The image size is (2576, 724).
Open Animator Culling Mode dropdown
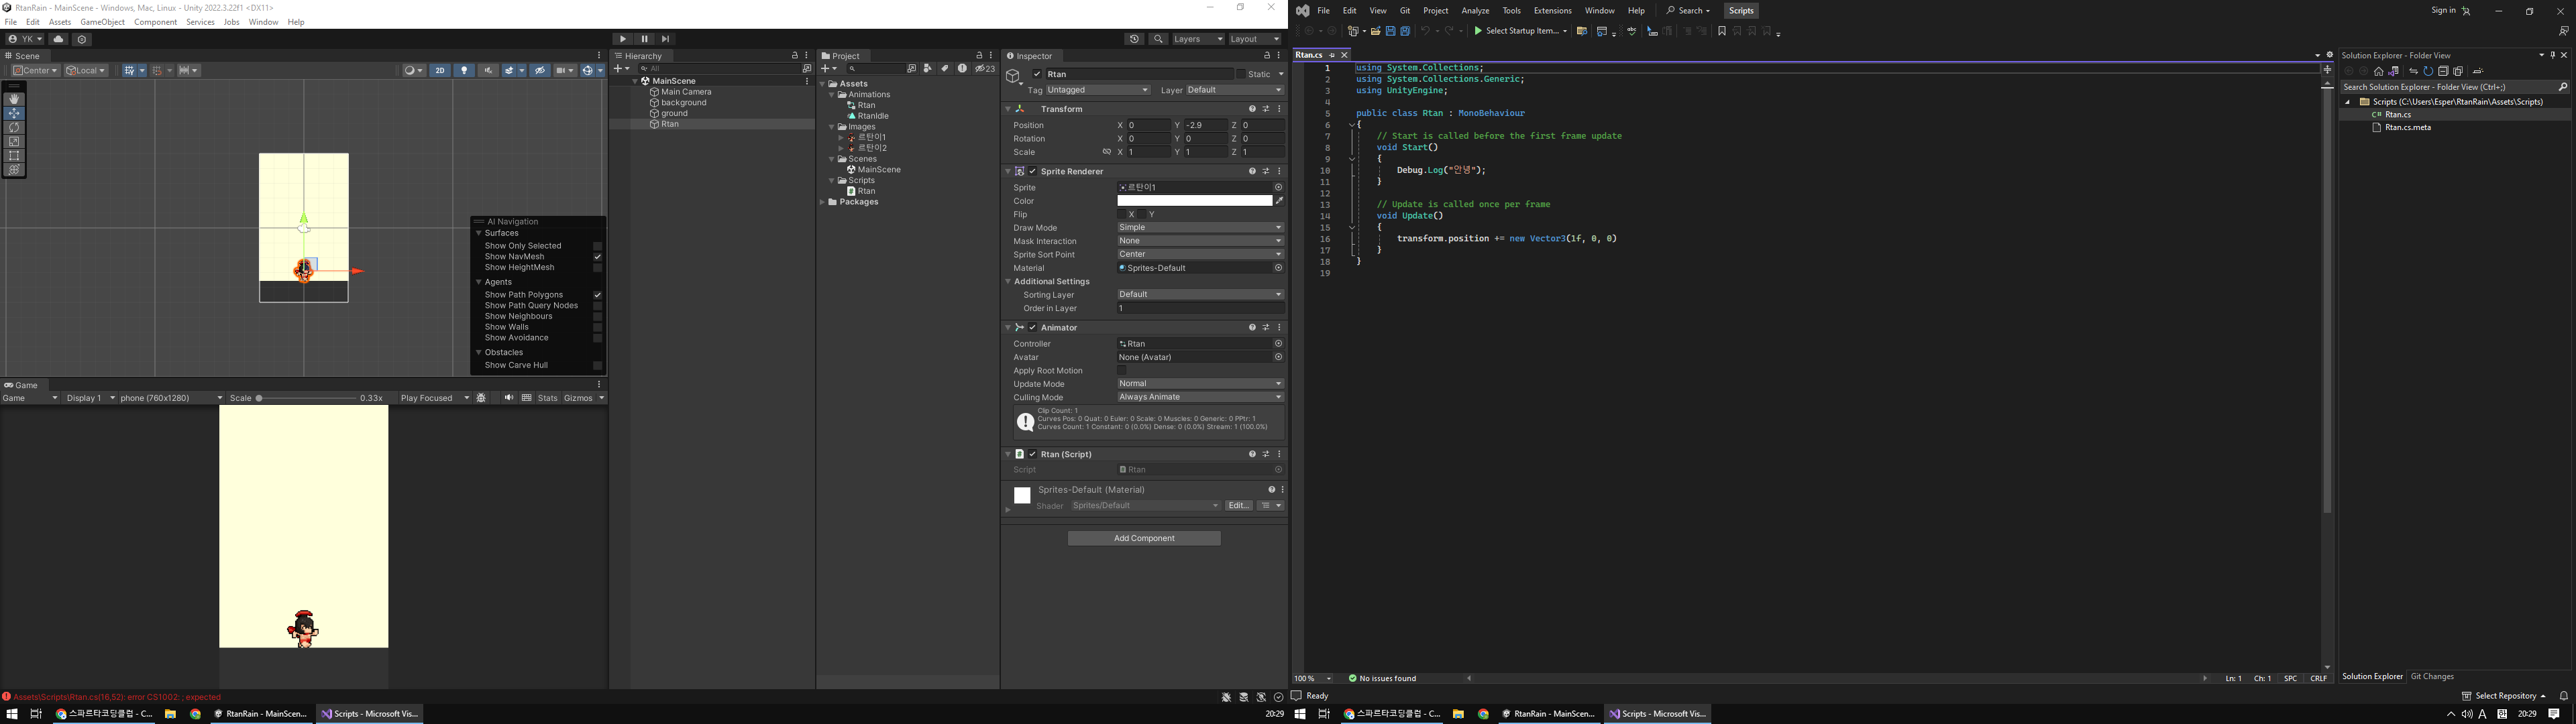1201,397
